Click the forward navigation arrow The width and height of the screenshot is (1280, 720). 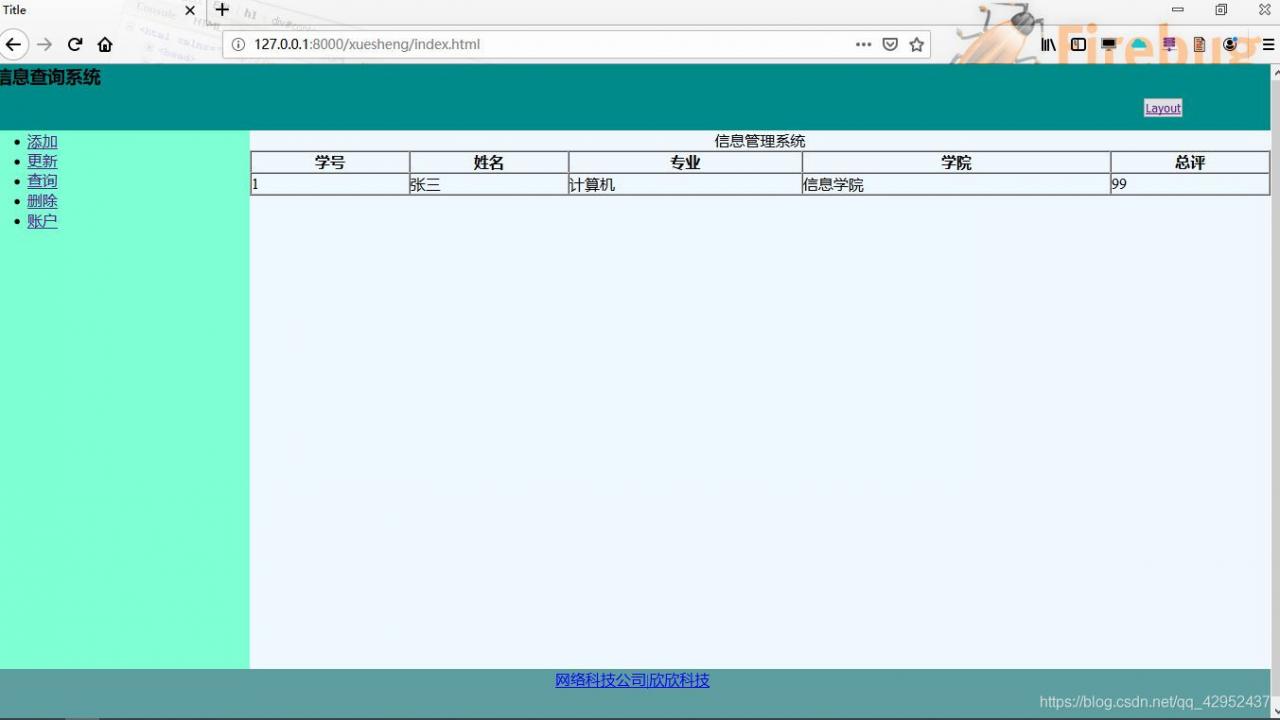pos(44,44)
